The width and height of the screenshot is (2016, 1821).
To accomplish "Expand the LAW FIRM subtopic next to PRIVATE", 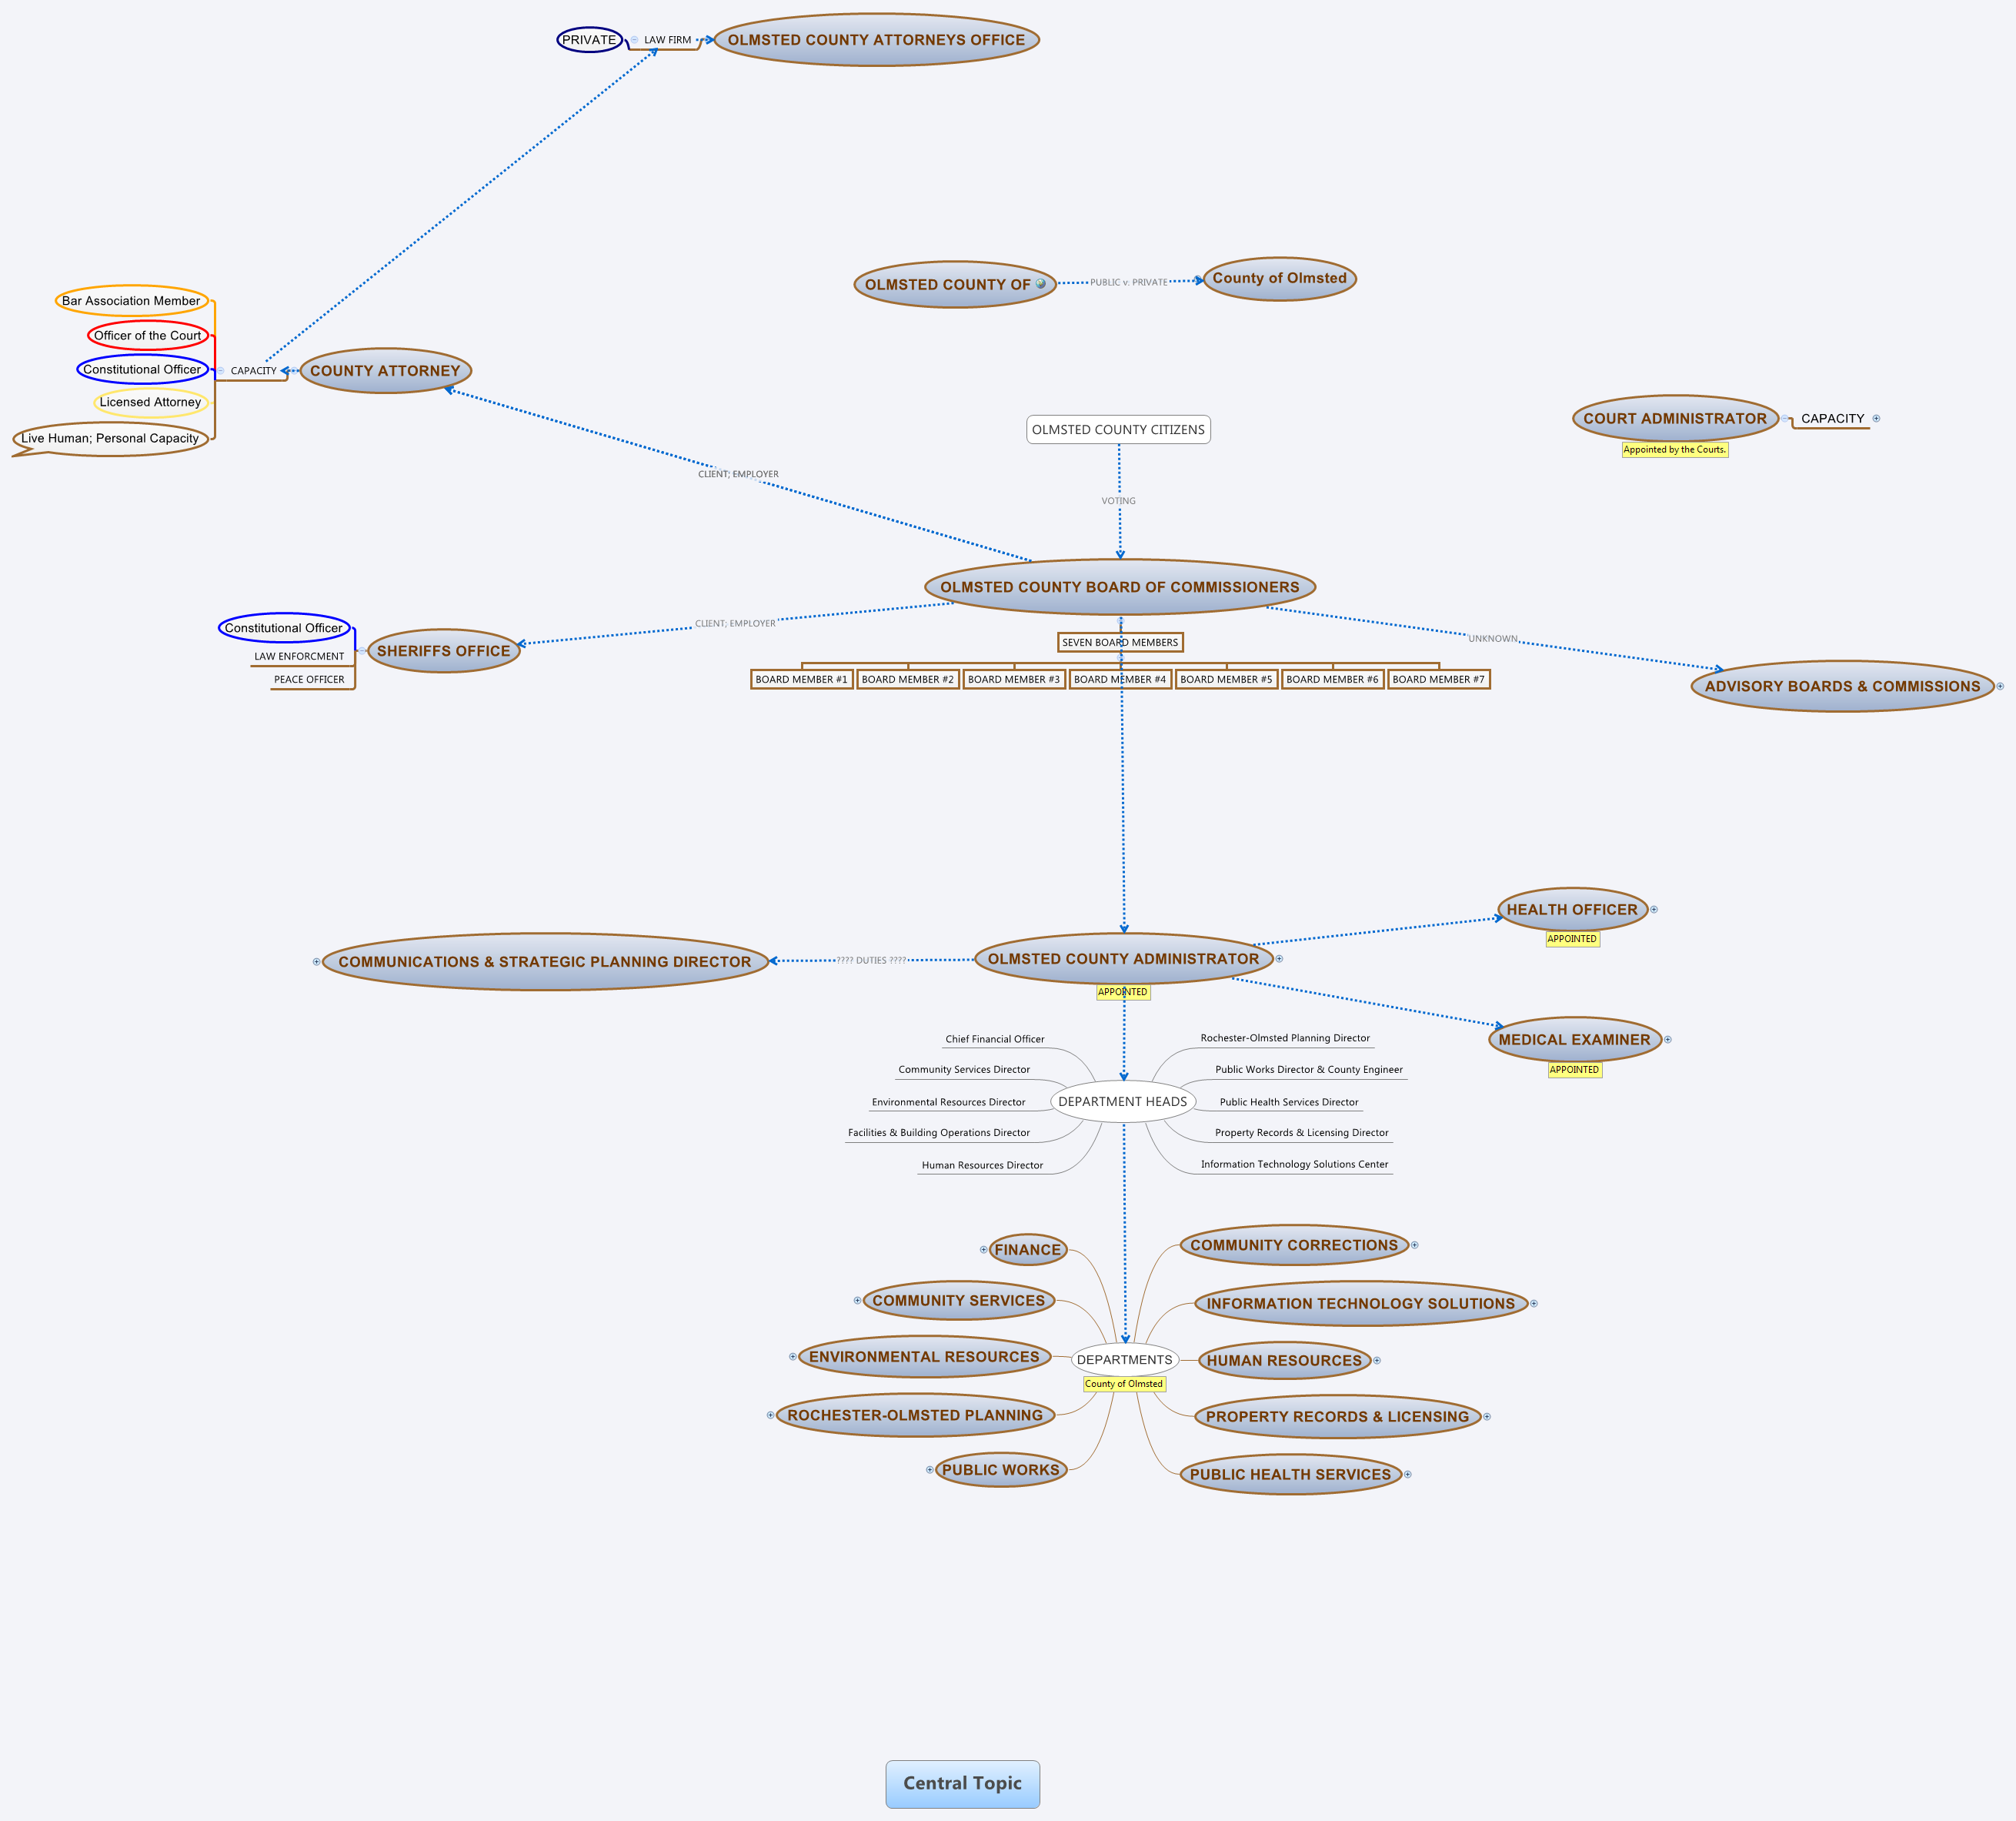I will [635, 40].
